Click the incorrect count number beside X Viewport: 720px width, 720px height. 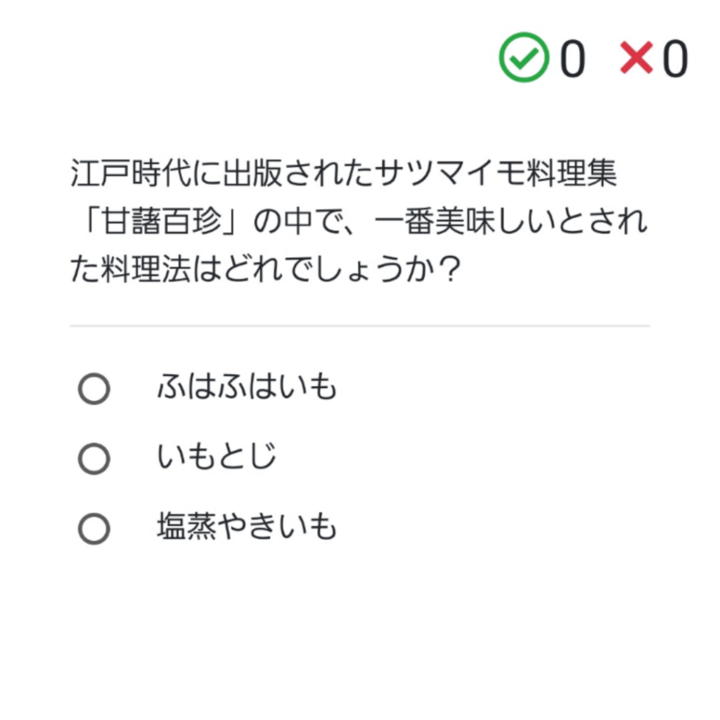coord(675,59)
